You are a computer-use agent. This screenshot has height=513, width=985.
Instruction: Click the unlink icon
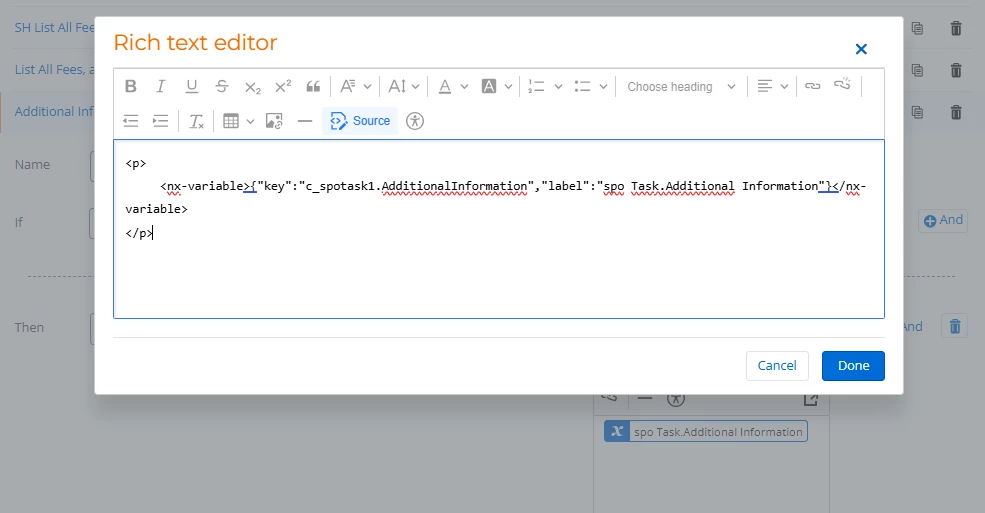[x=842, y=85]
